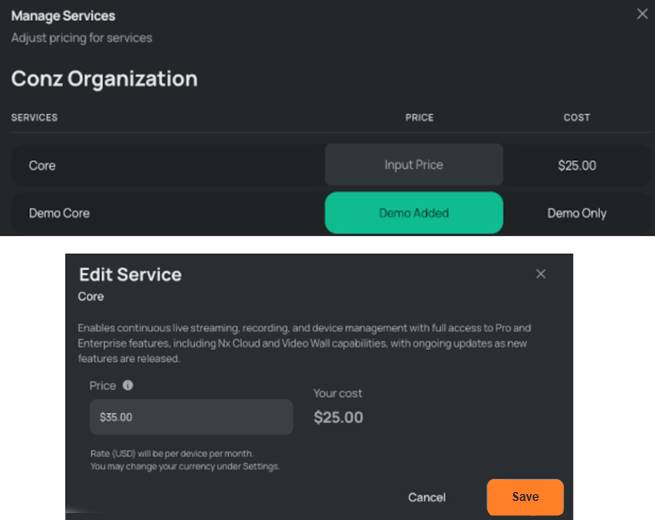
Task: Close the Edit Service dialog
Action: point(541,274)
